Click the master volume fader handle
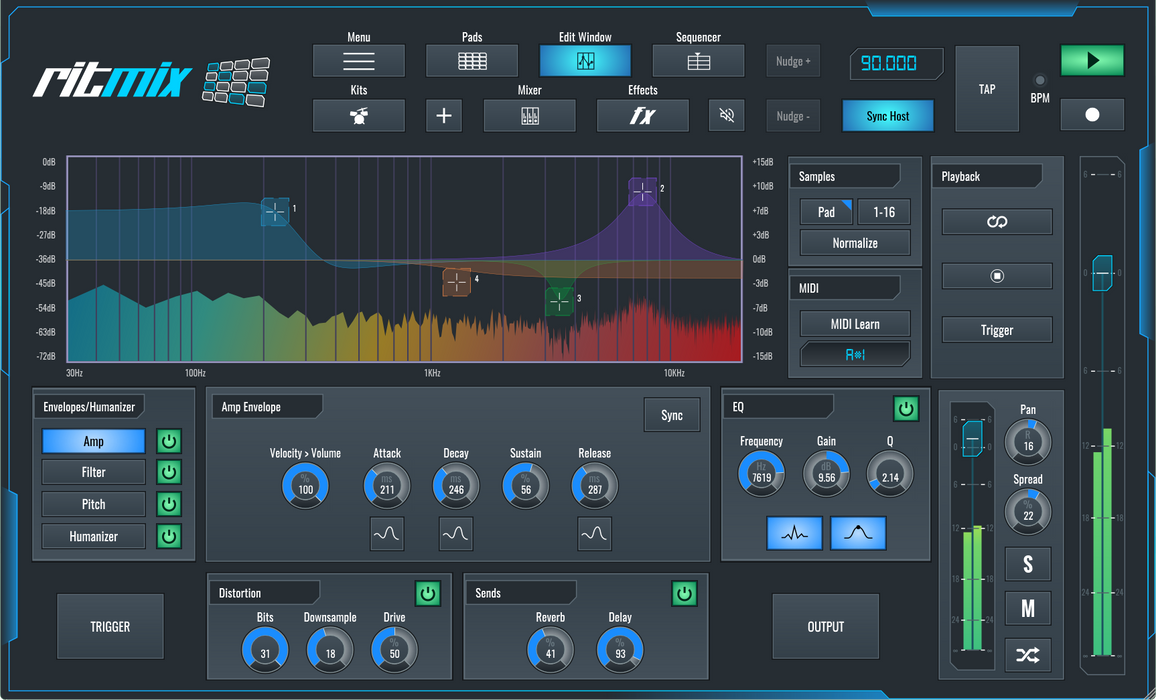 tap(1102, 273)
